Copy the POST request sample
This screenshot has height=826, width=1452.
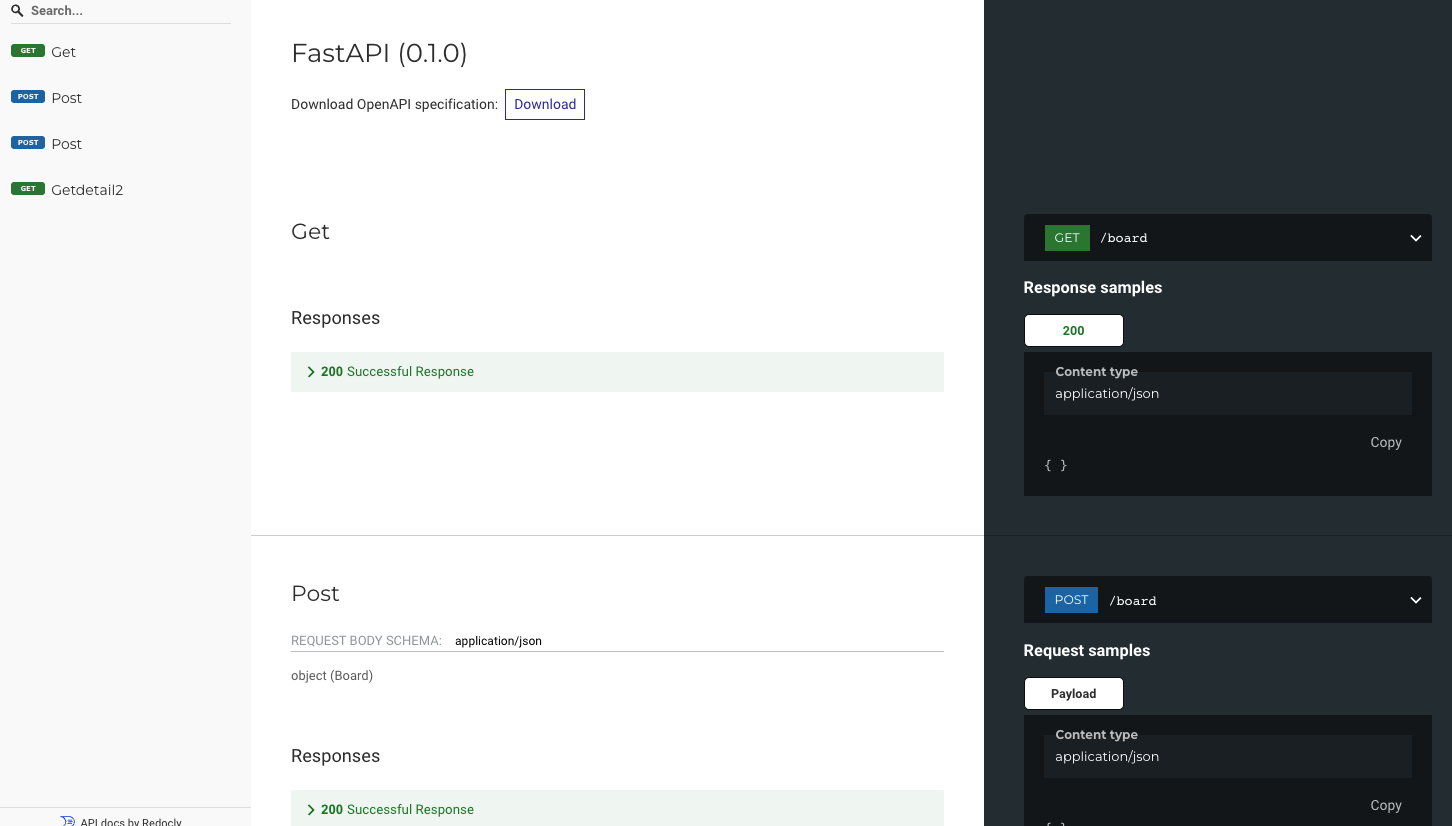(1386, 805)
